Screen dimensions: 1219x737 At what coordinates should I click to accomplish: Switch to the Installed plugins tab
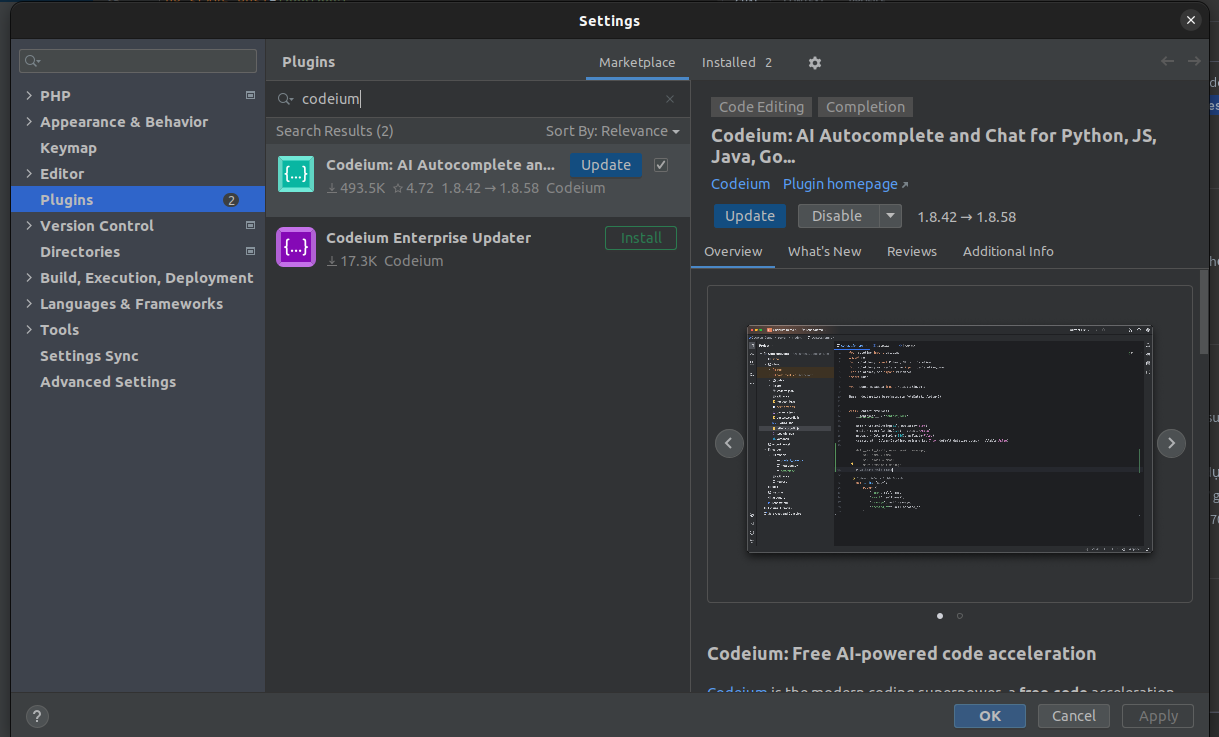tap(736, 62)
